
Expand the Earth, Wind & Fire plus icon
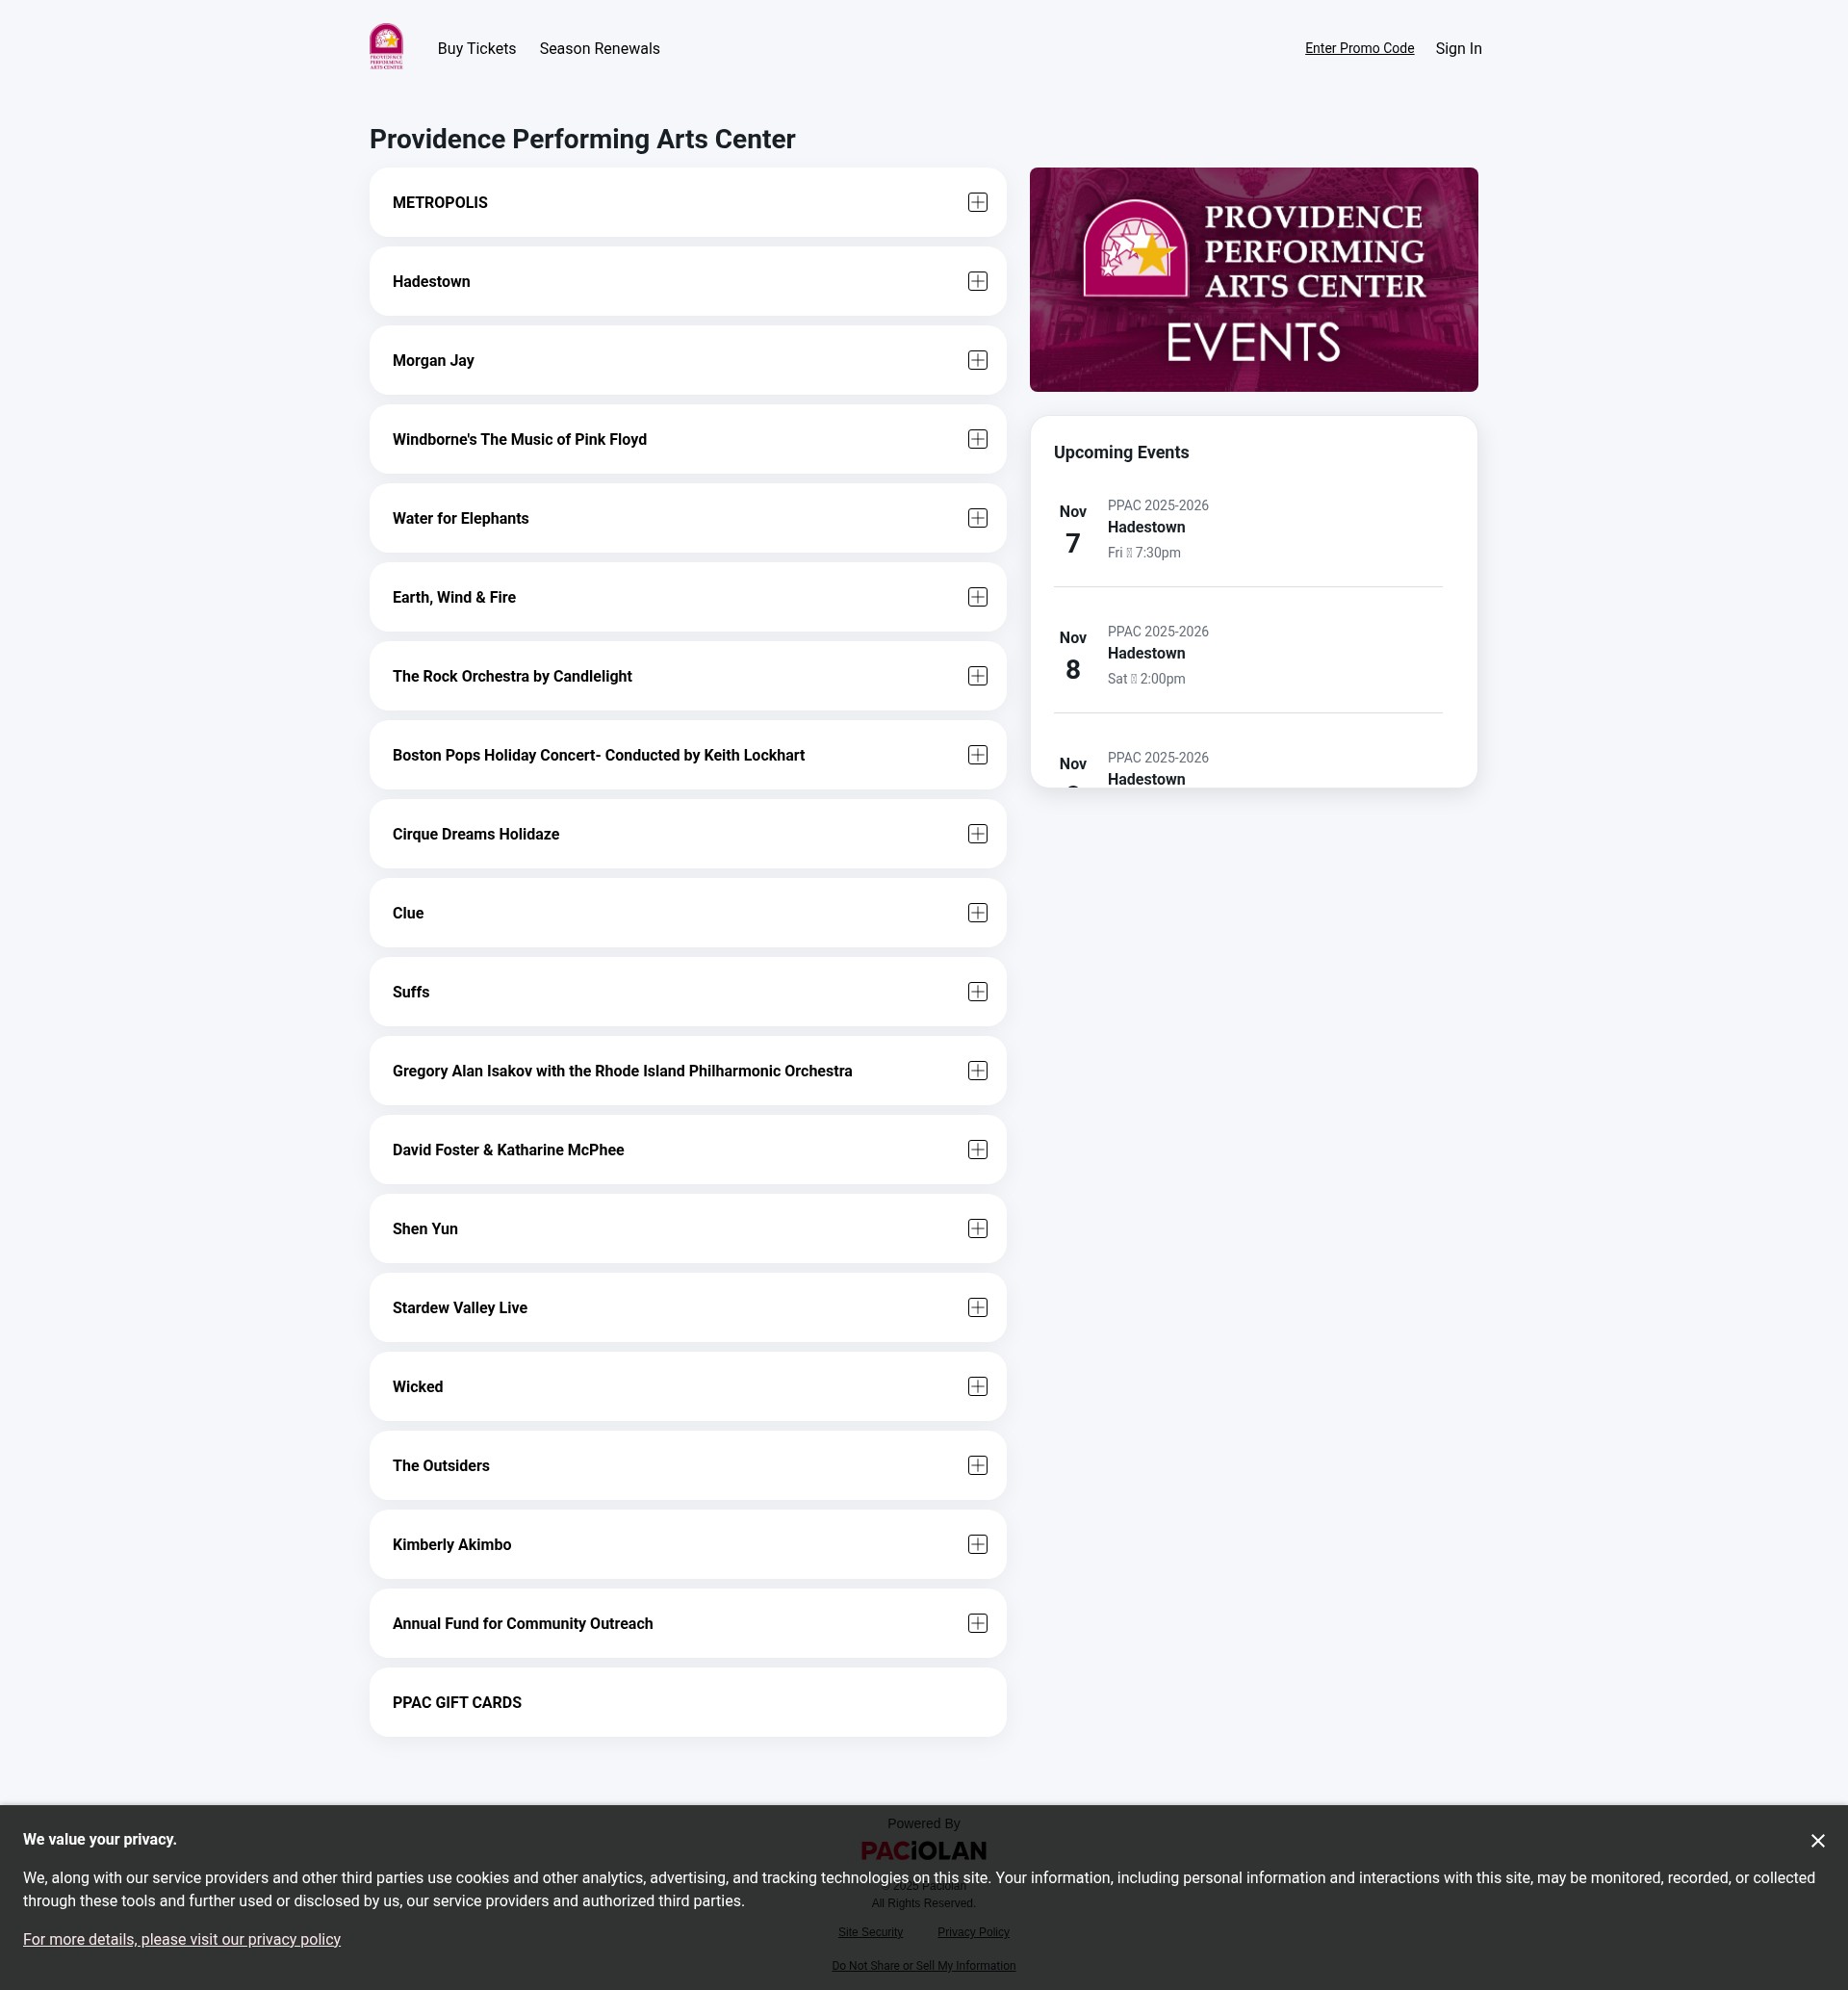pyautogui.click(x=977, y=597)
